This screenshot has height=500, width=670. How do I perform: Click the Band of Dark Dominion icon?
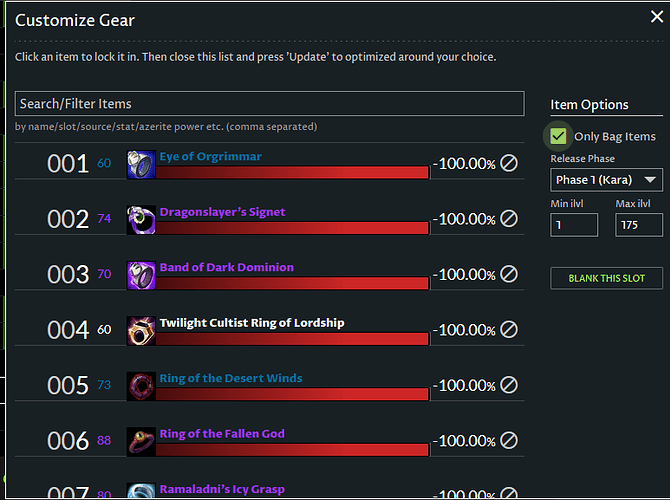(x=141, y=275)
